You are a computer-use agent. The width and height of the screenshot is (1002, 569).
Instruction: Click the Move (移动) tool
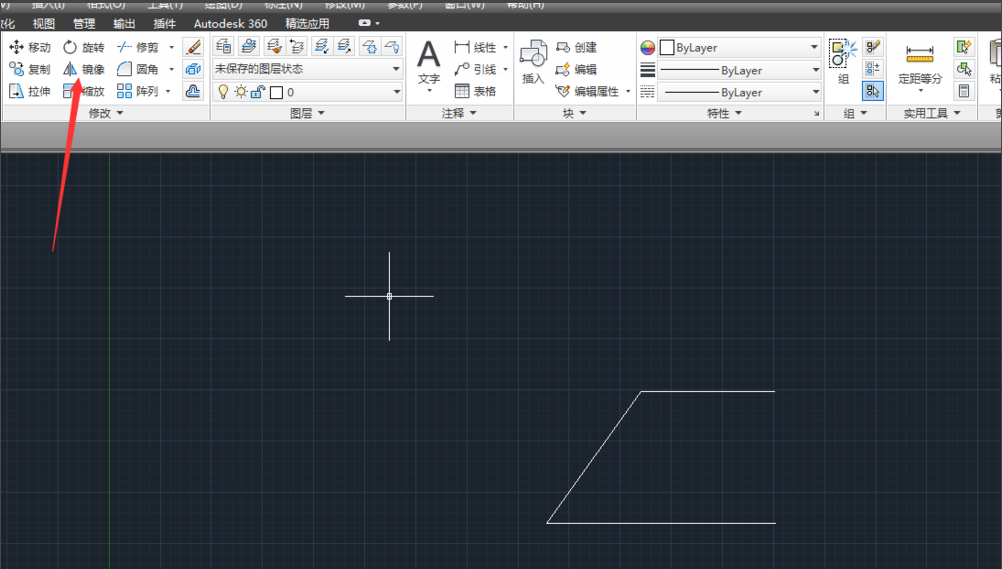[29, 47]
